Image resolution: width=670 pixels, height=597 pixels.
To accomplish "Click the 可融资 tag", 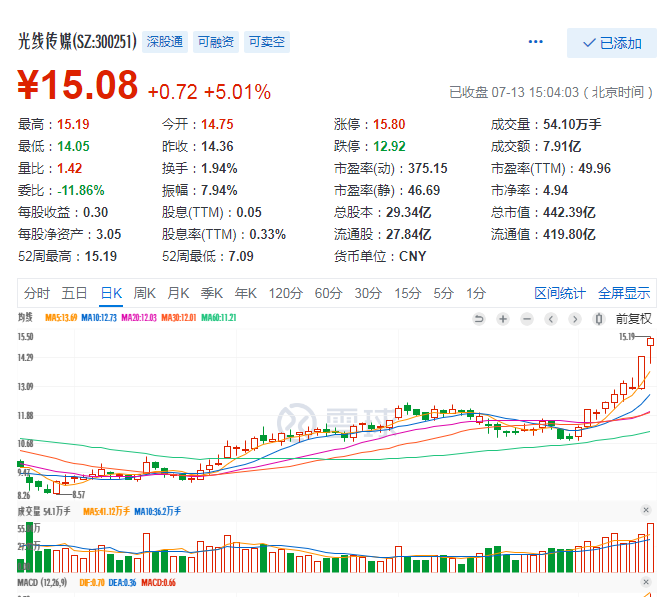I will [x=215, y=42].
